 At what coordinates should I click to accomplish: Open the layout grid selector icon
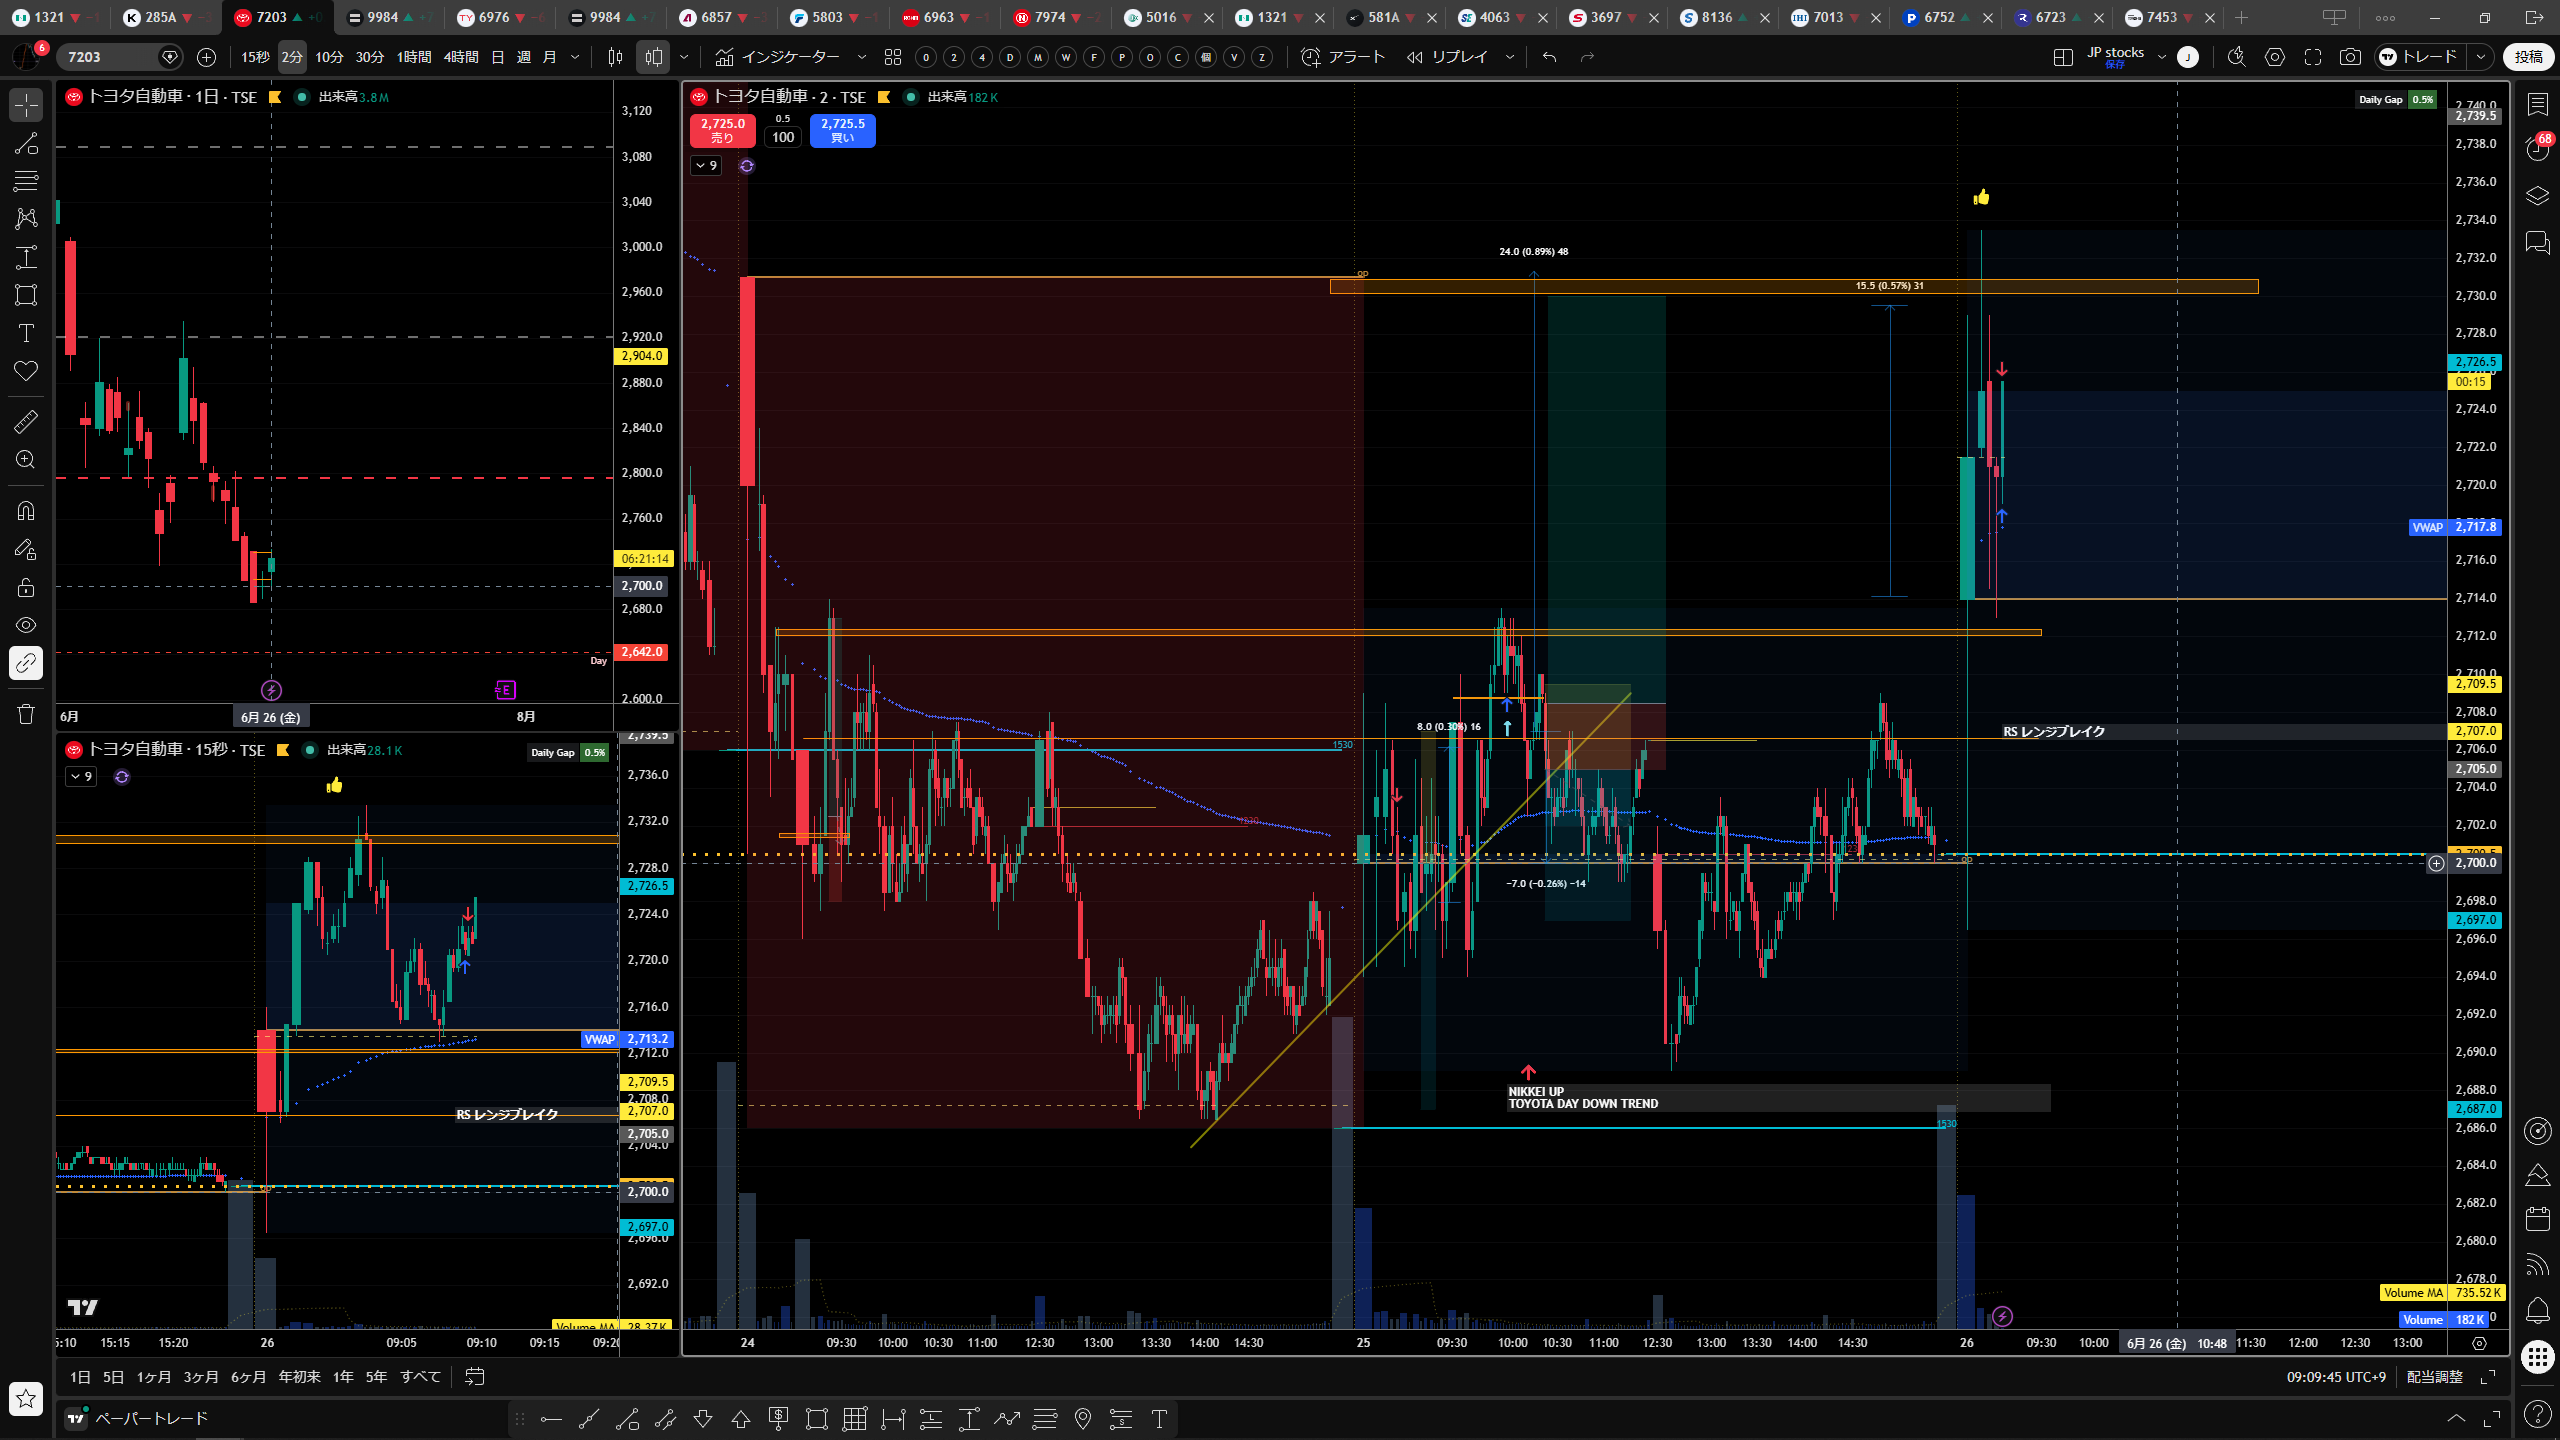2063,57
